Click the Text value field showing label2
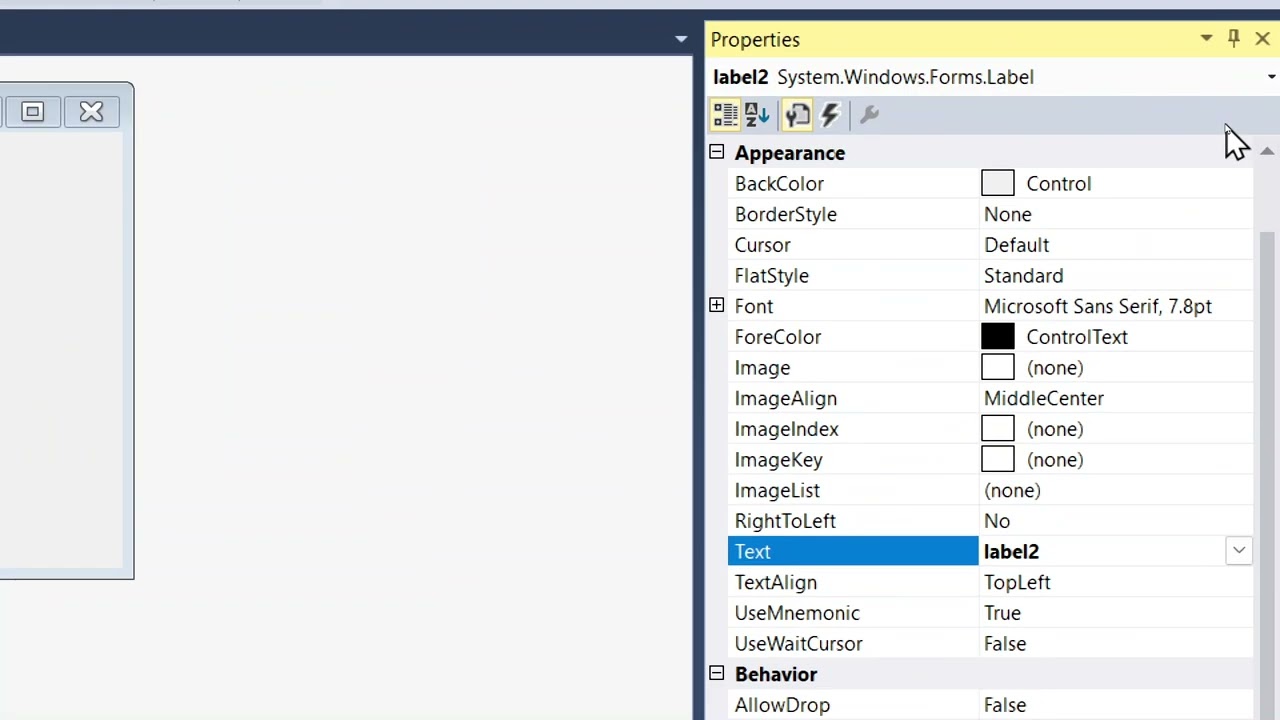 click(x=1100, y=552)
